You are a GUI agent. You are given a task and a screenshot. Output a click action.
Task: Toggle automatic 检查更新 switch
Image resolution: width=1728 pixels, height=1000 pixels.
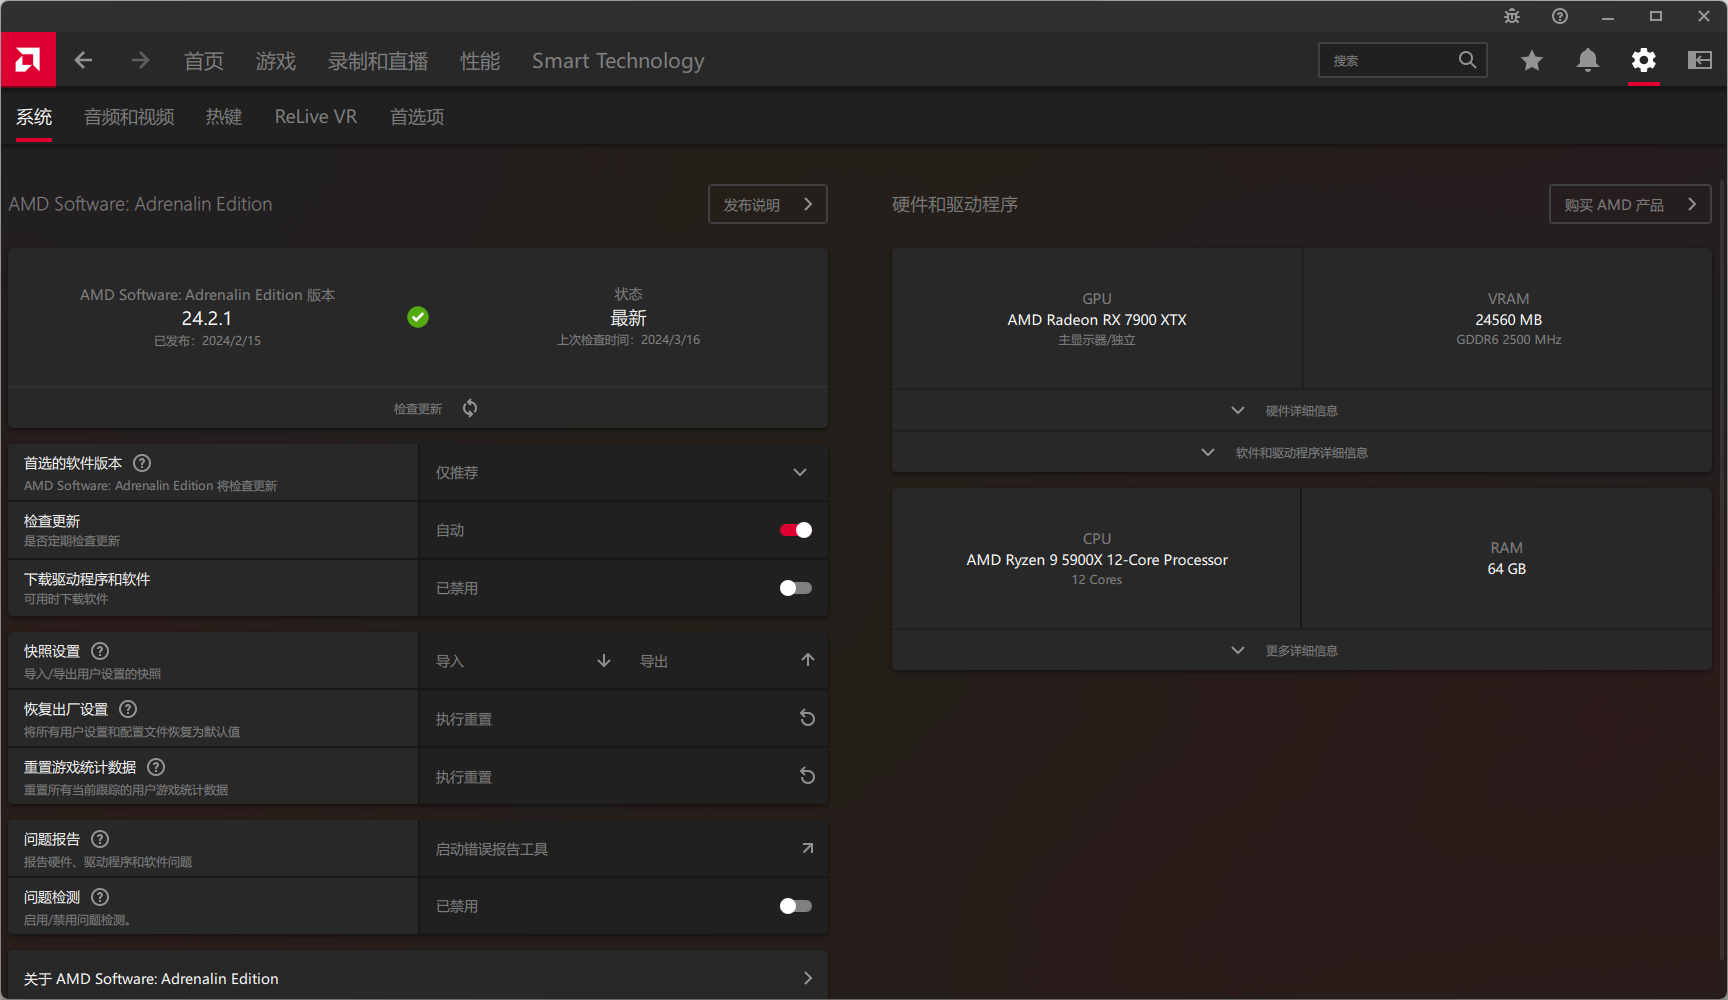(796, 530)
